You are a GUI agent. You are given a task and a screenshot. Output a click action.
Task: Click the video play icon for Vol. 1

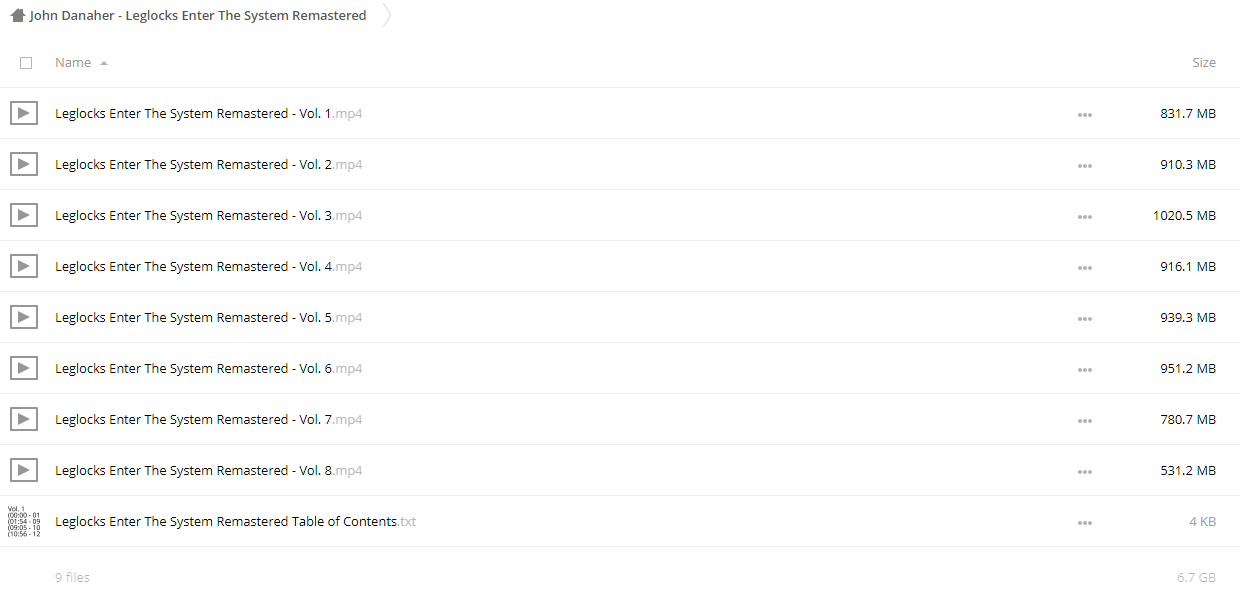pos(24,113)
